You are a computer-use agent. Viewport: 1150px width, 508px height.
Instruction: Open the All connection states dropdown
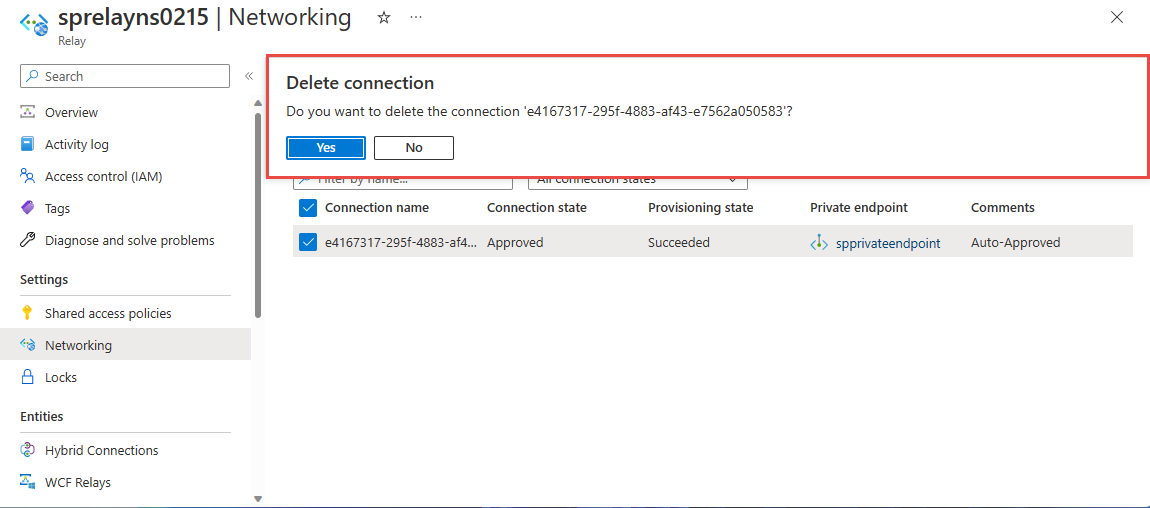click(x=637, y=181)
